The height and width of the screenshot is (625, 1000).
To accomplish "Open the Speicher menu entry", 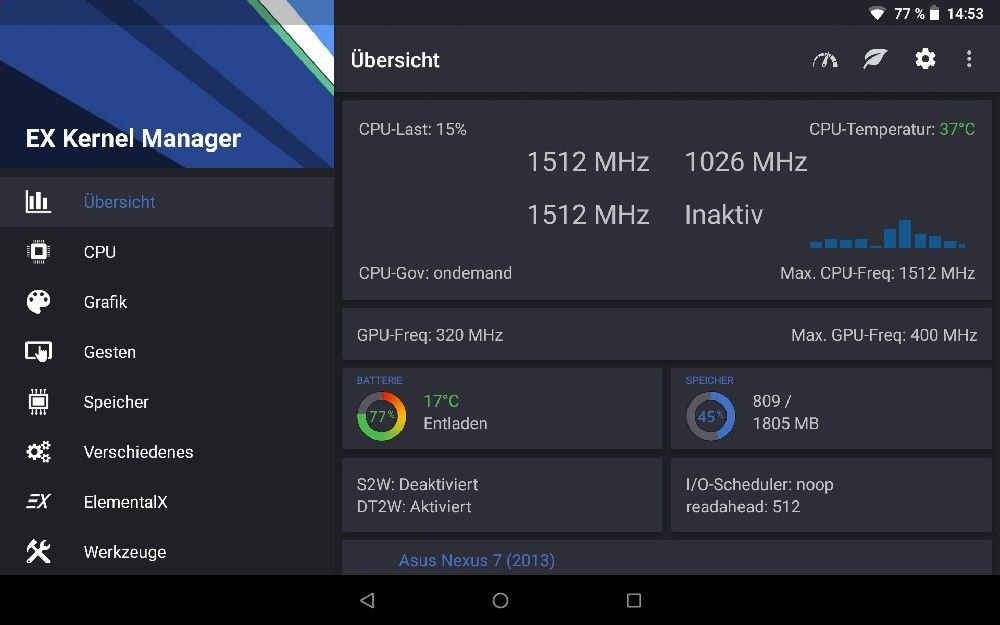I will point(167,402).
